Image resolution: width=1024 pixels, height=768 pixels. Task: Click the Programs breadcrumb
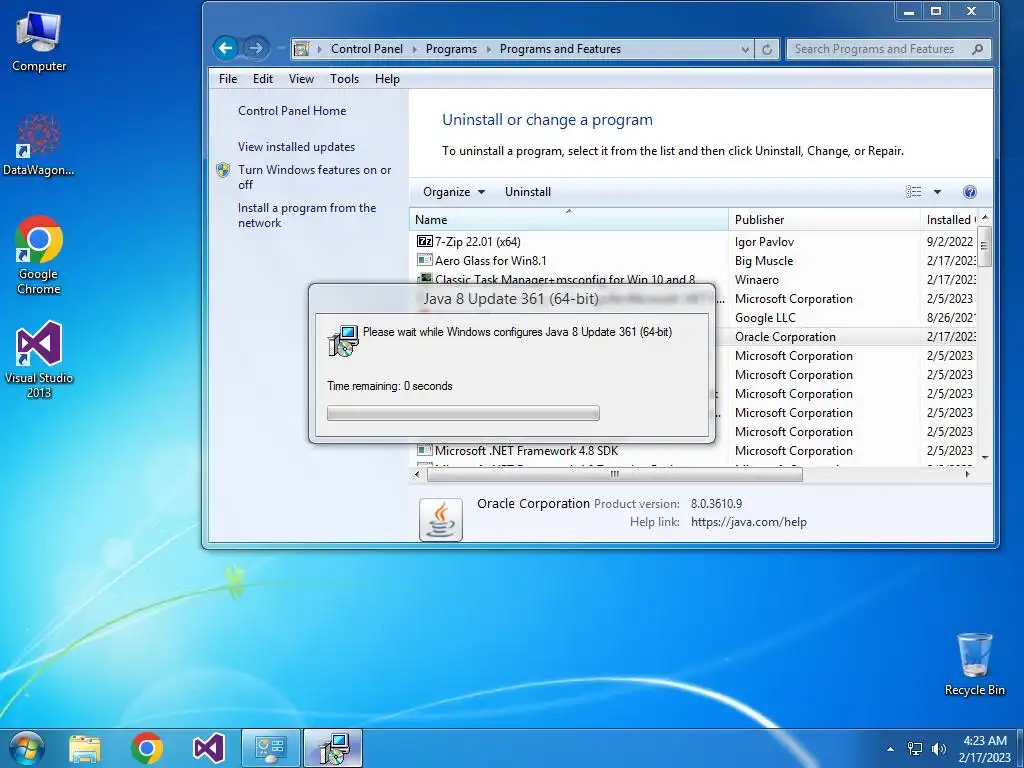tap(451, 49)
